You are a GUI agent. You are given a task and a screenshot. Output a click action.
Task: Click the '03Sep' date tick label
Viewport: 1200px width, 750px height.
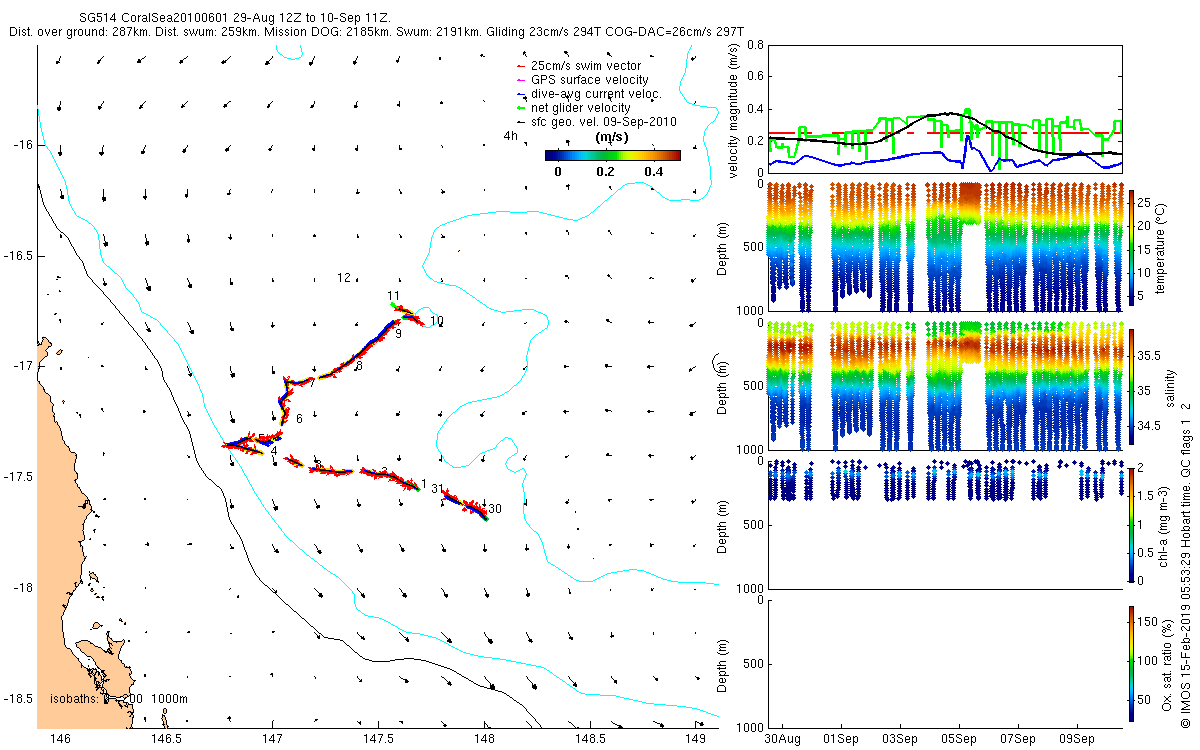click(x=900, y=739)
